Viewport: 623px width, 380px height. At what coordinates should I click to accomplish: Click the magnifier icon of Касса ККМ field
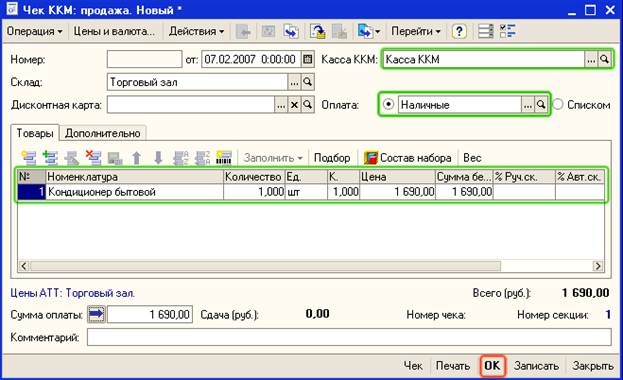[x=604, y=59]
